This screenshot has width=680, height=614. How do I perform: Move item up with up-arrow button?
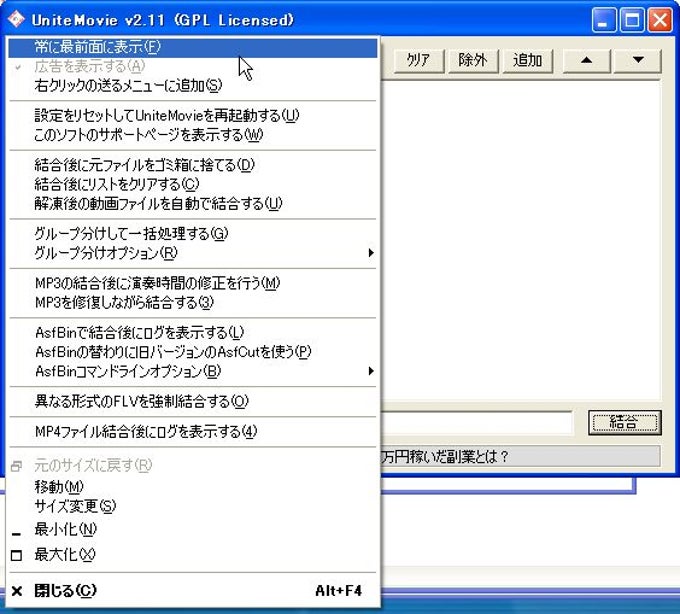tap(586, 60)
